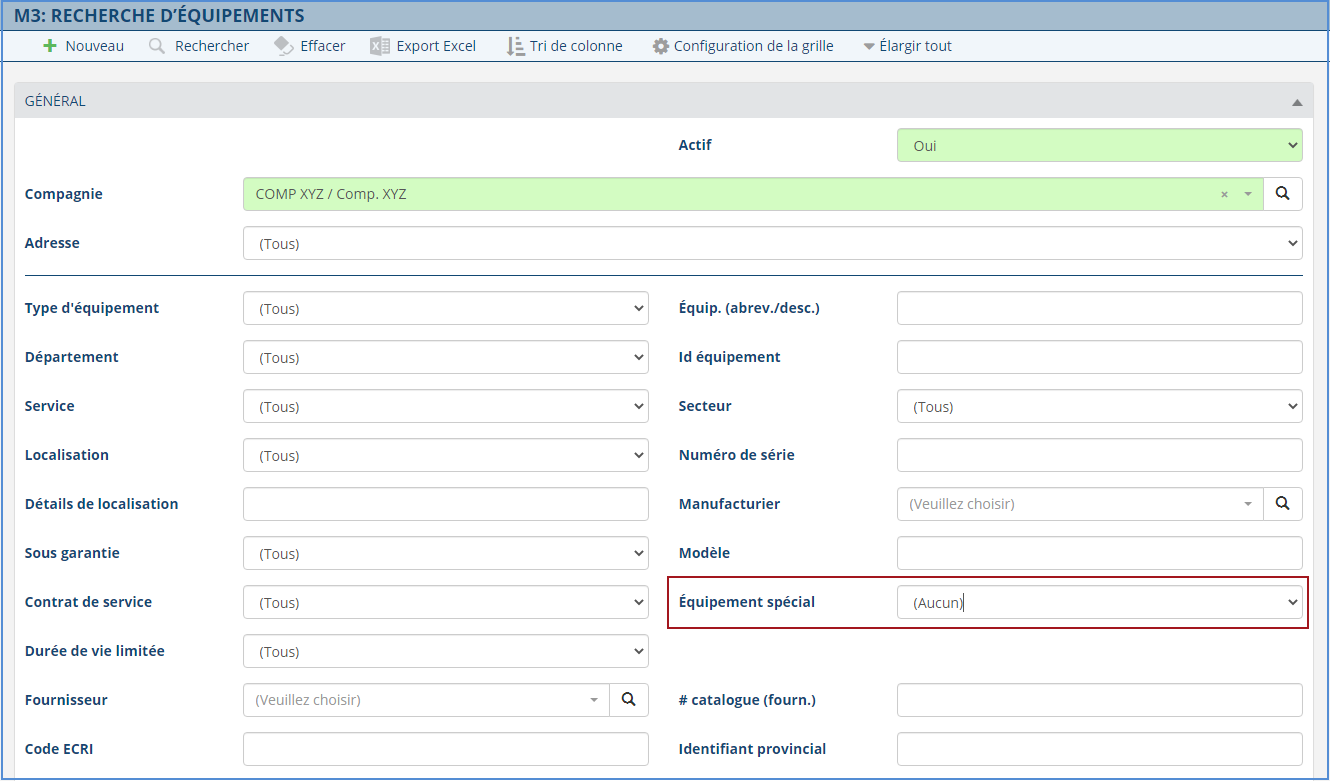Image resolution: width=1330 pixels, height=781 pixels.
Task: Expand all sections via Élargir tout
Action: click(x=907, y=46)
